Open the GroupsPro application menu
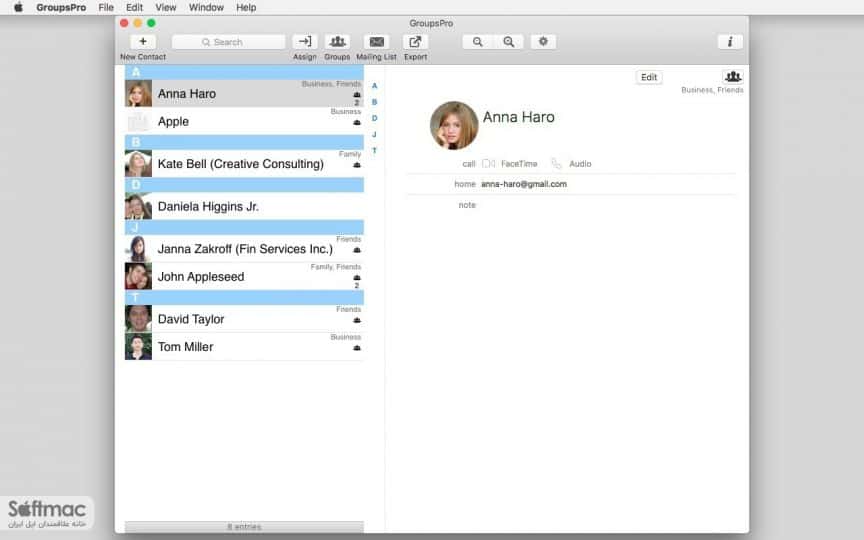Screen dimensions: 864x540 tap(61, 8)
